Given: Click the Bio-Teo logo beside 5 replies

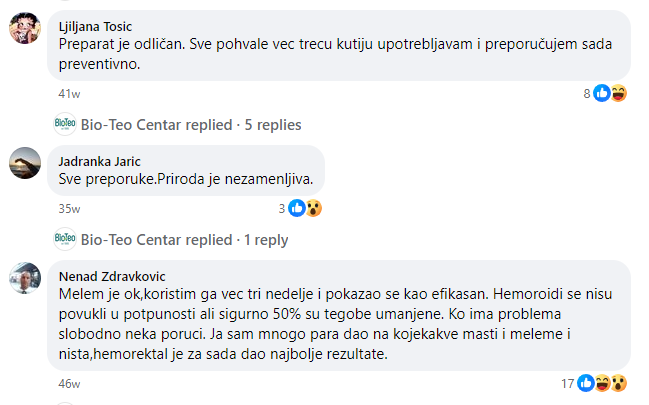Looking at the screenshot, I should [x=65, y=125].
